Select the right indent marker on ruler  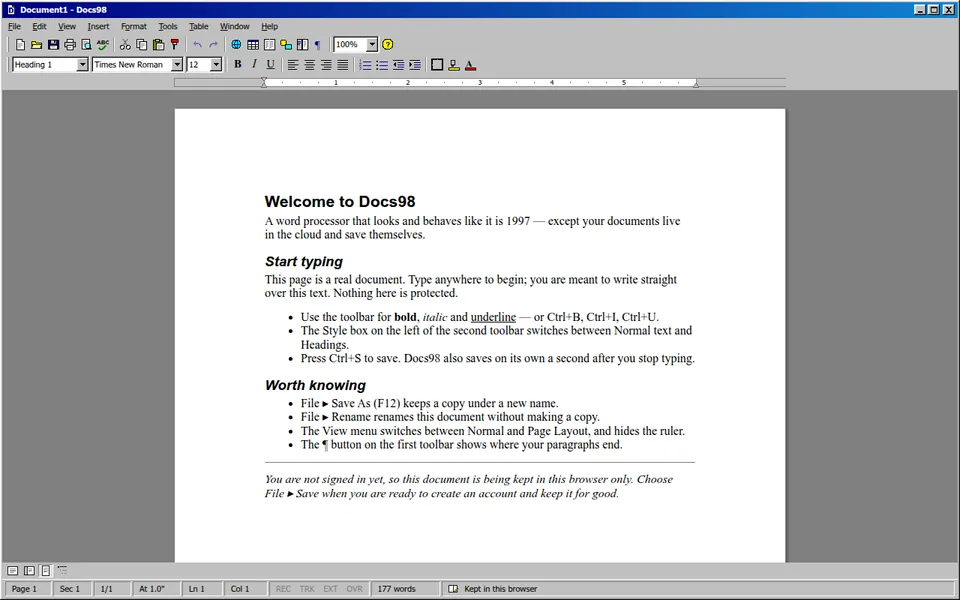(x=696, y=84)
